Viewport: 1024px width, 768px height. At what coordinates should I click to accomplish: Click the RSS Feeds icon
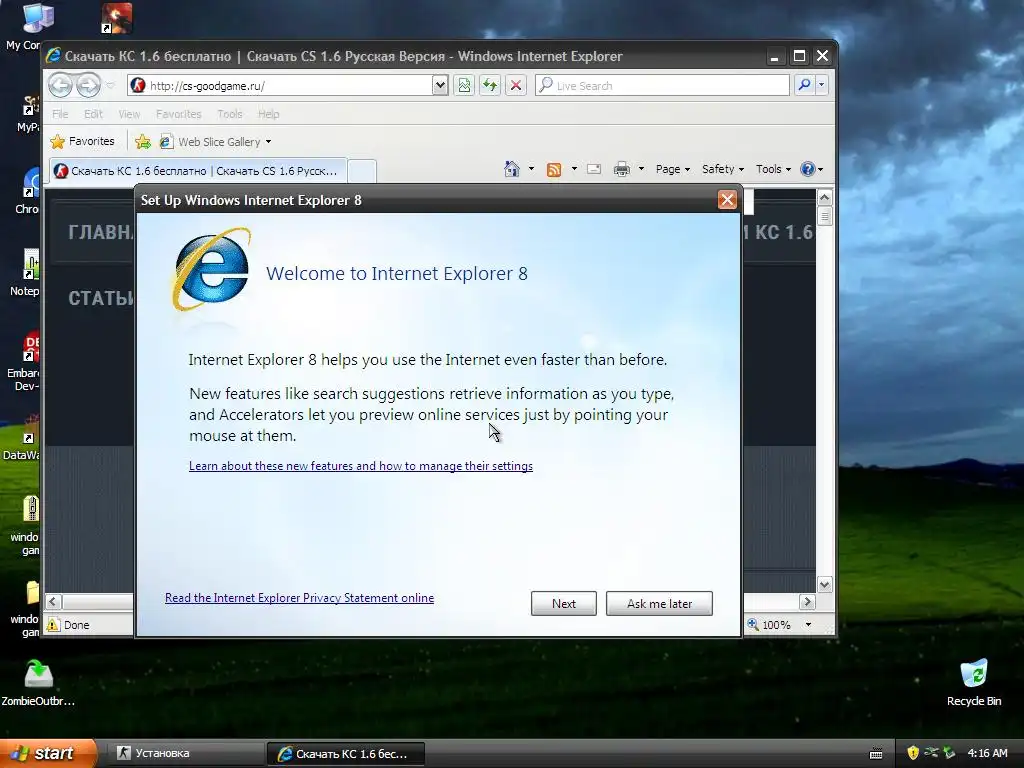(554, 170)
